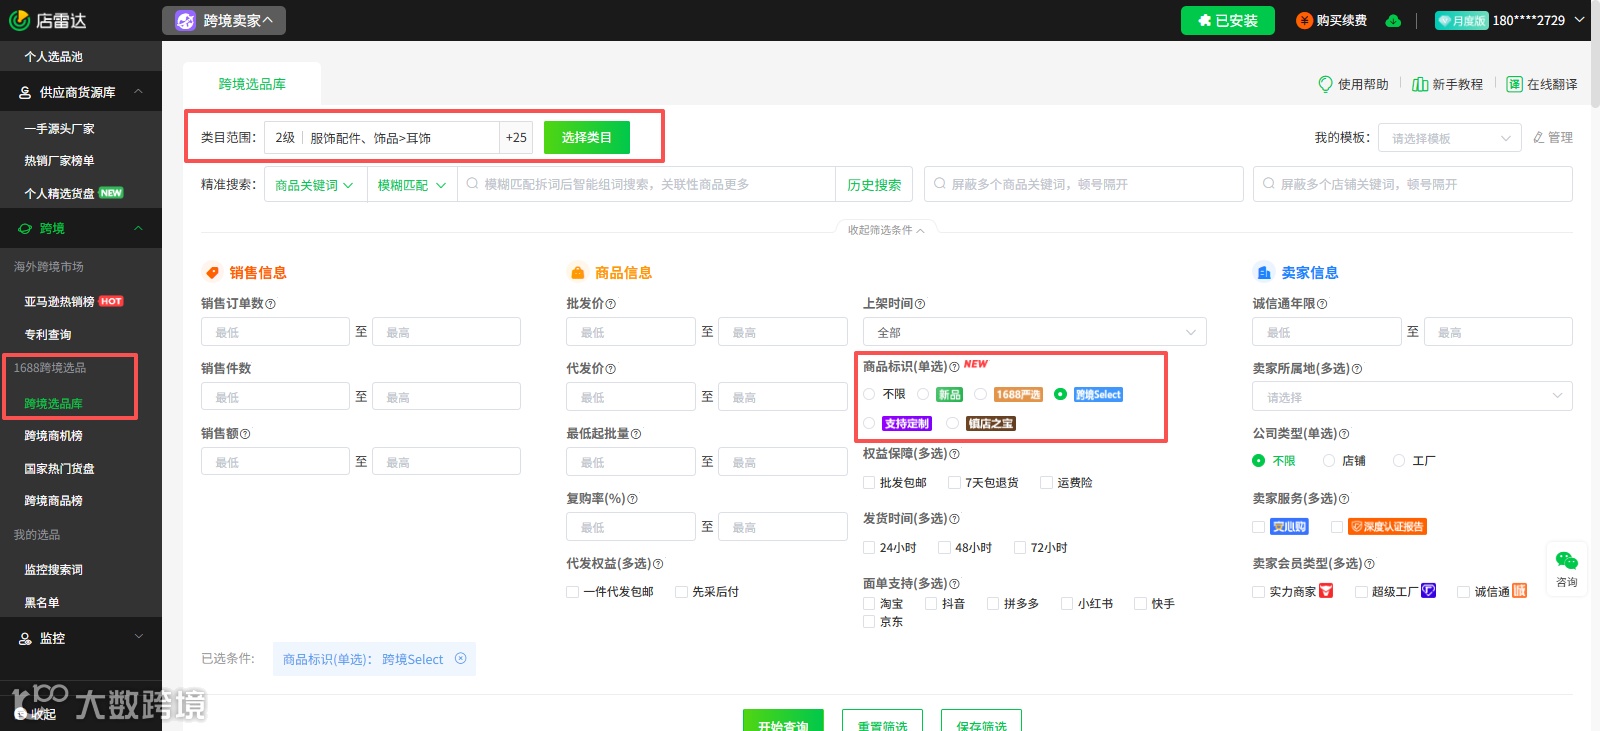The image size is (1600, 731).
Task: Click the 销售订单数 最低 input field
Action: pos(275,332)
